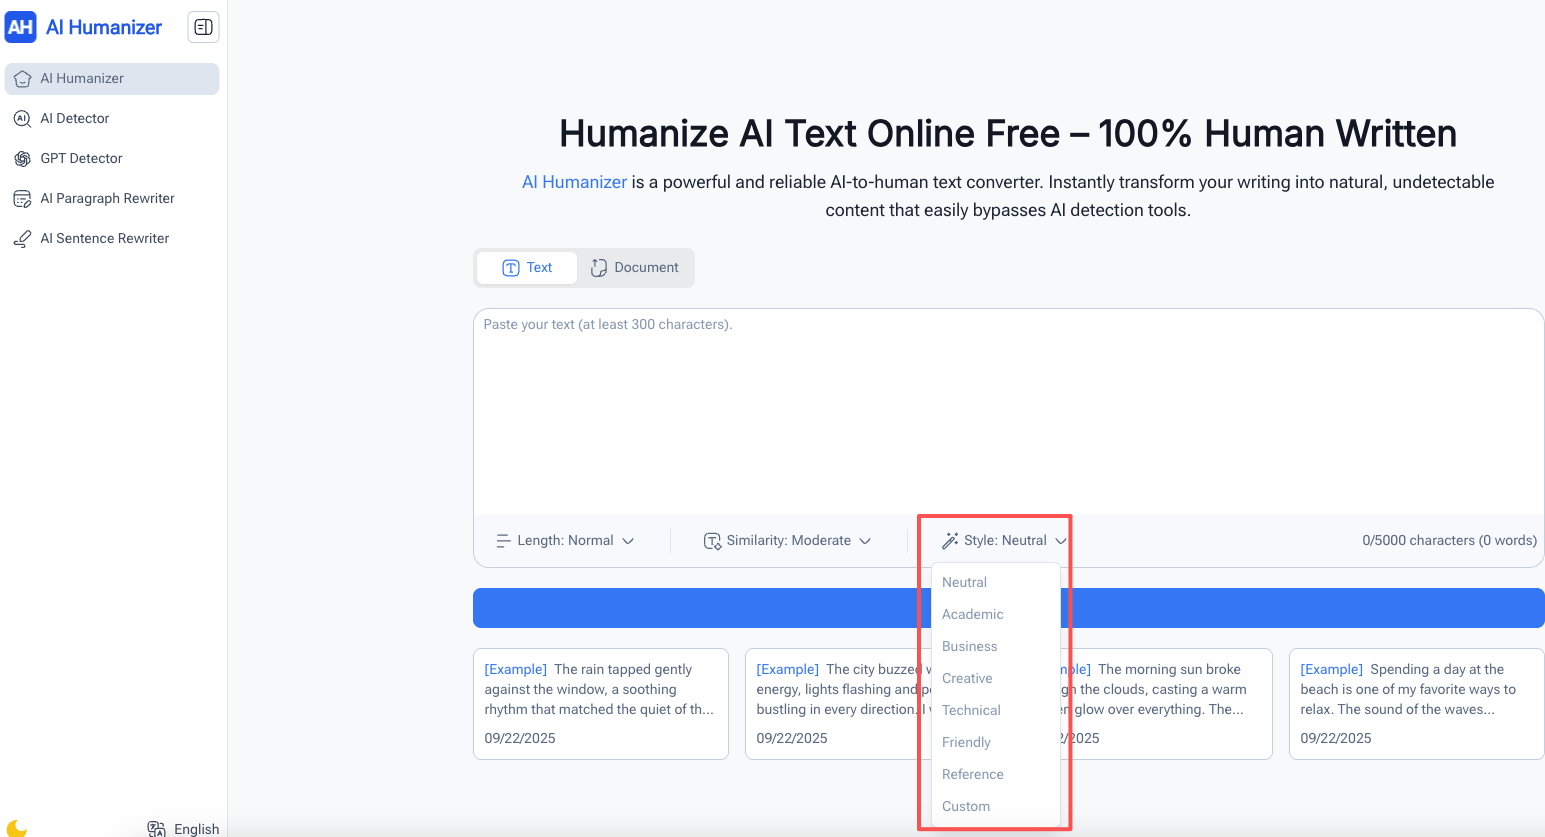Click the GPT Detector sidebar icon

pyautogui.click(x=22, y=159)
